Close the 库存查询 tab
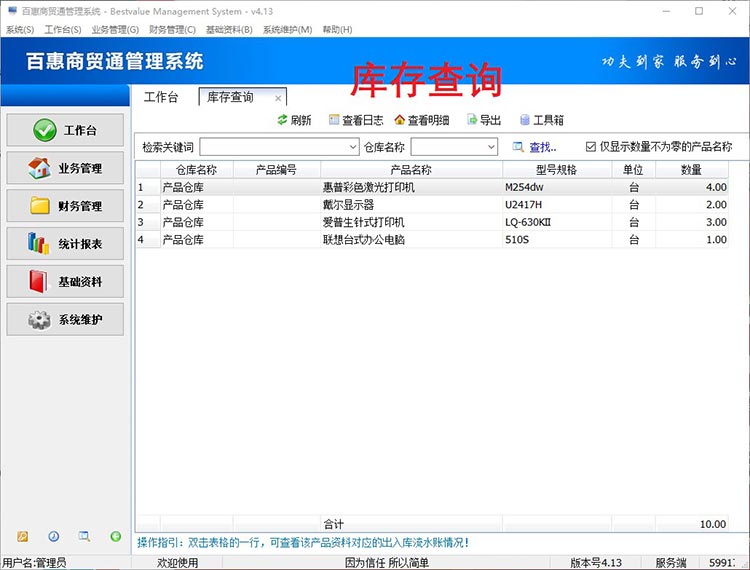 coord(278,98)
